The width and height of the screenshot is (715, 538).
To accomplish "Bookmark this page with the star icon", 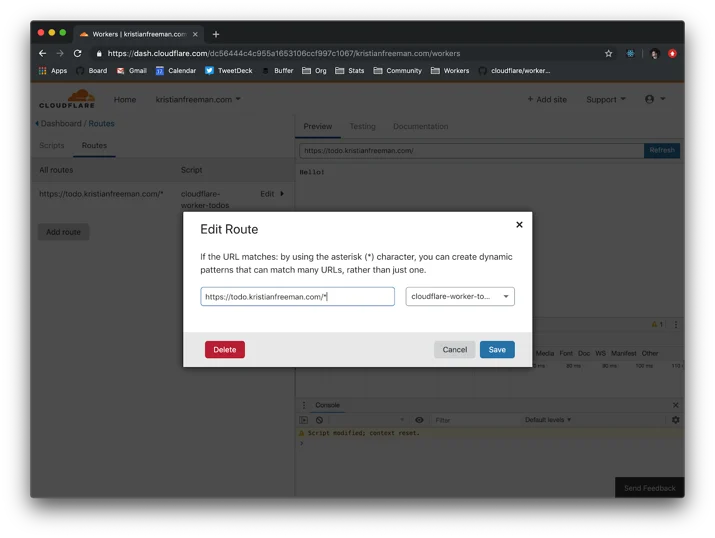I will [608, 53].
